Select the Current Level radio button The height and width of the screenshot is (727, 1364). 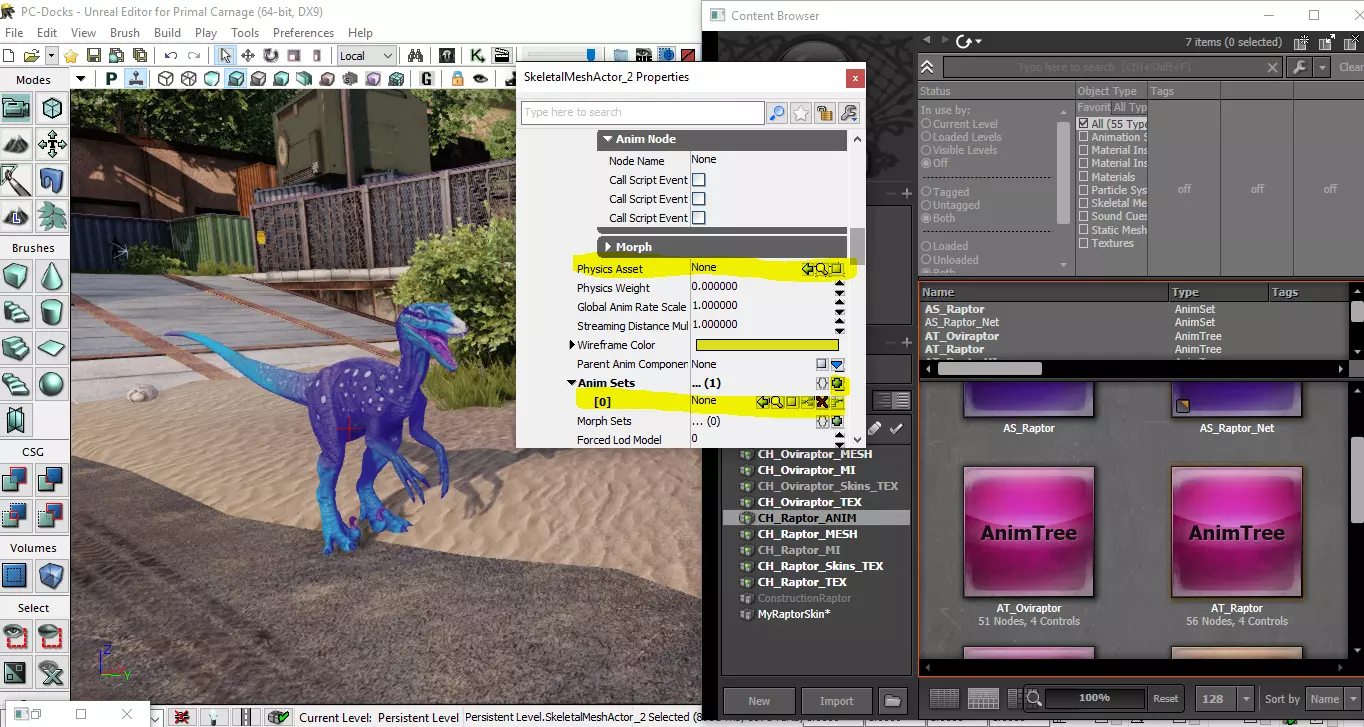click(926, 124)
